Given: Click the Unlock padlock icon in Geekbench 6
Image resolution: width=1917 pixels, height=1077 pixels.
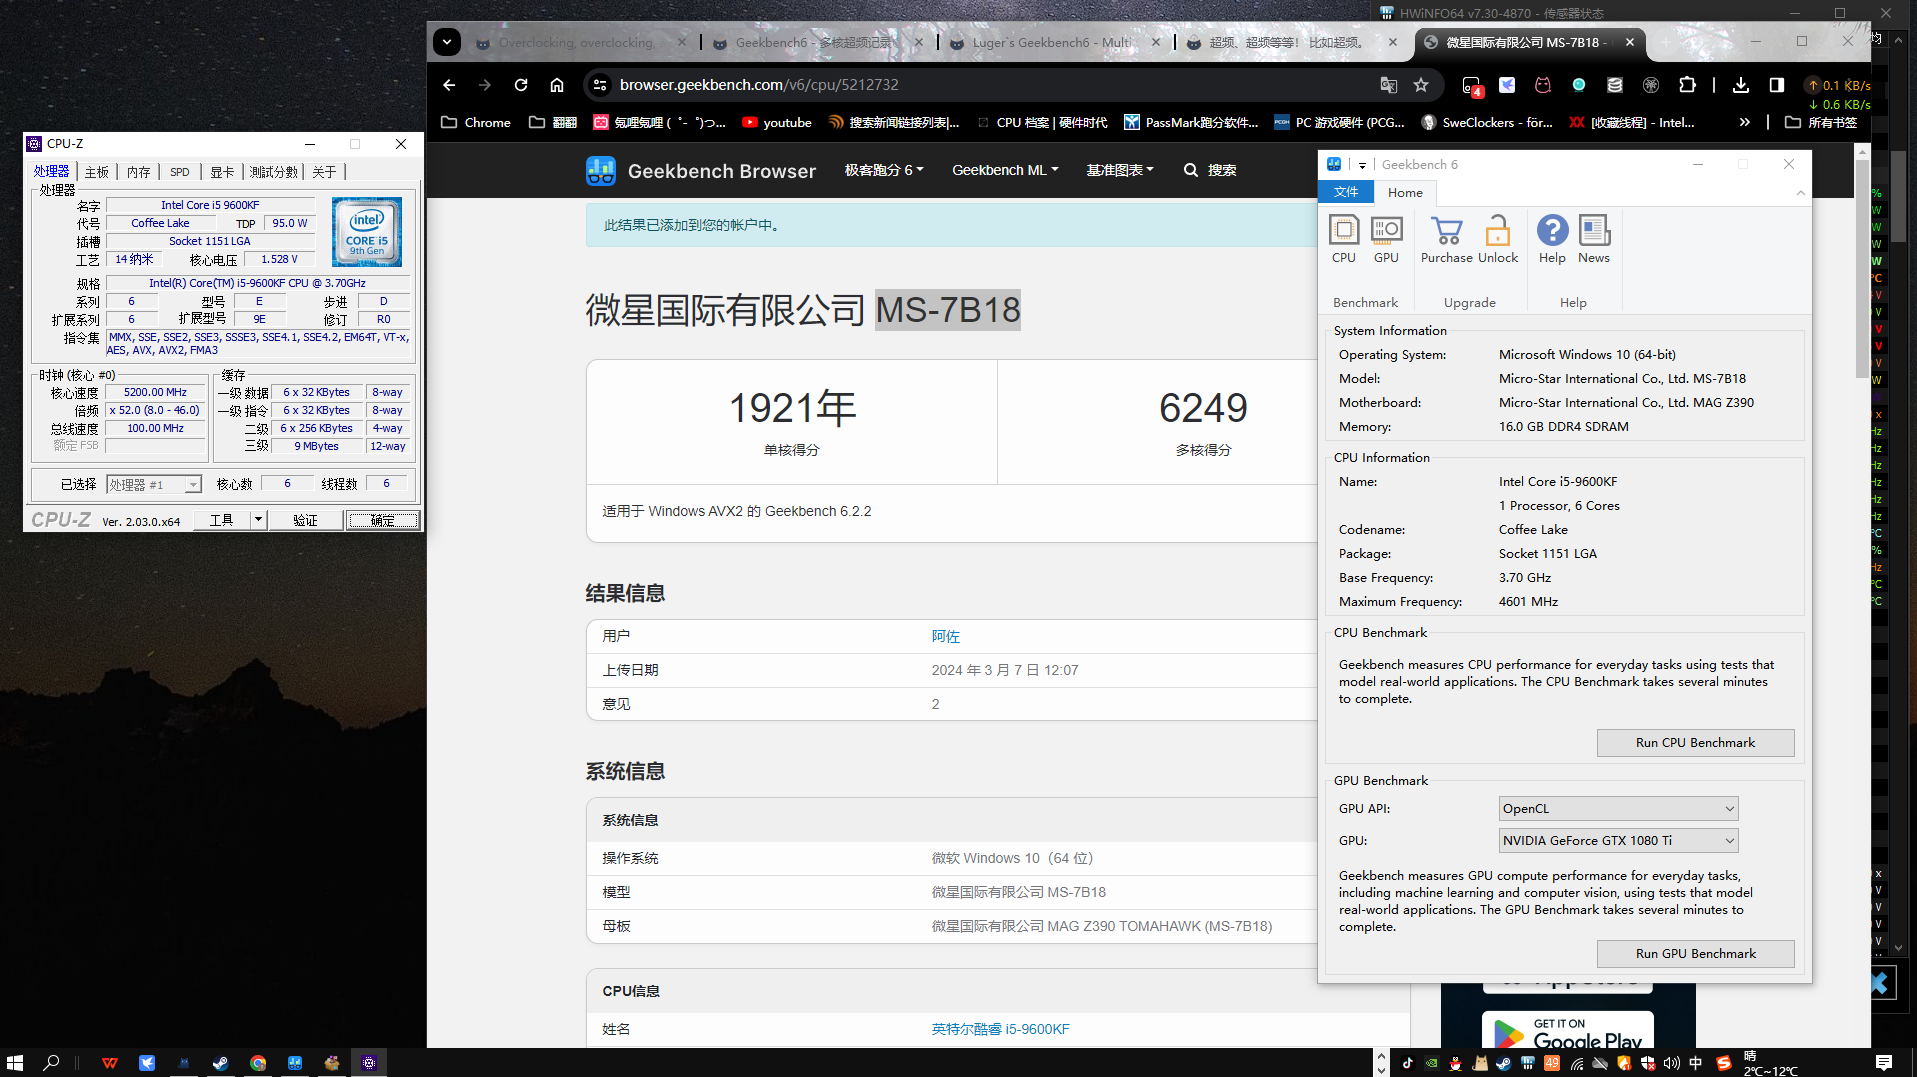Looking at the screenshot, I should (1497, 239).
